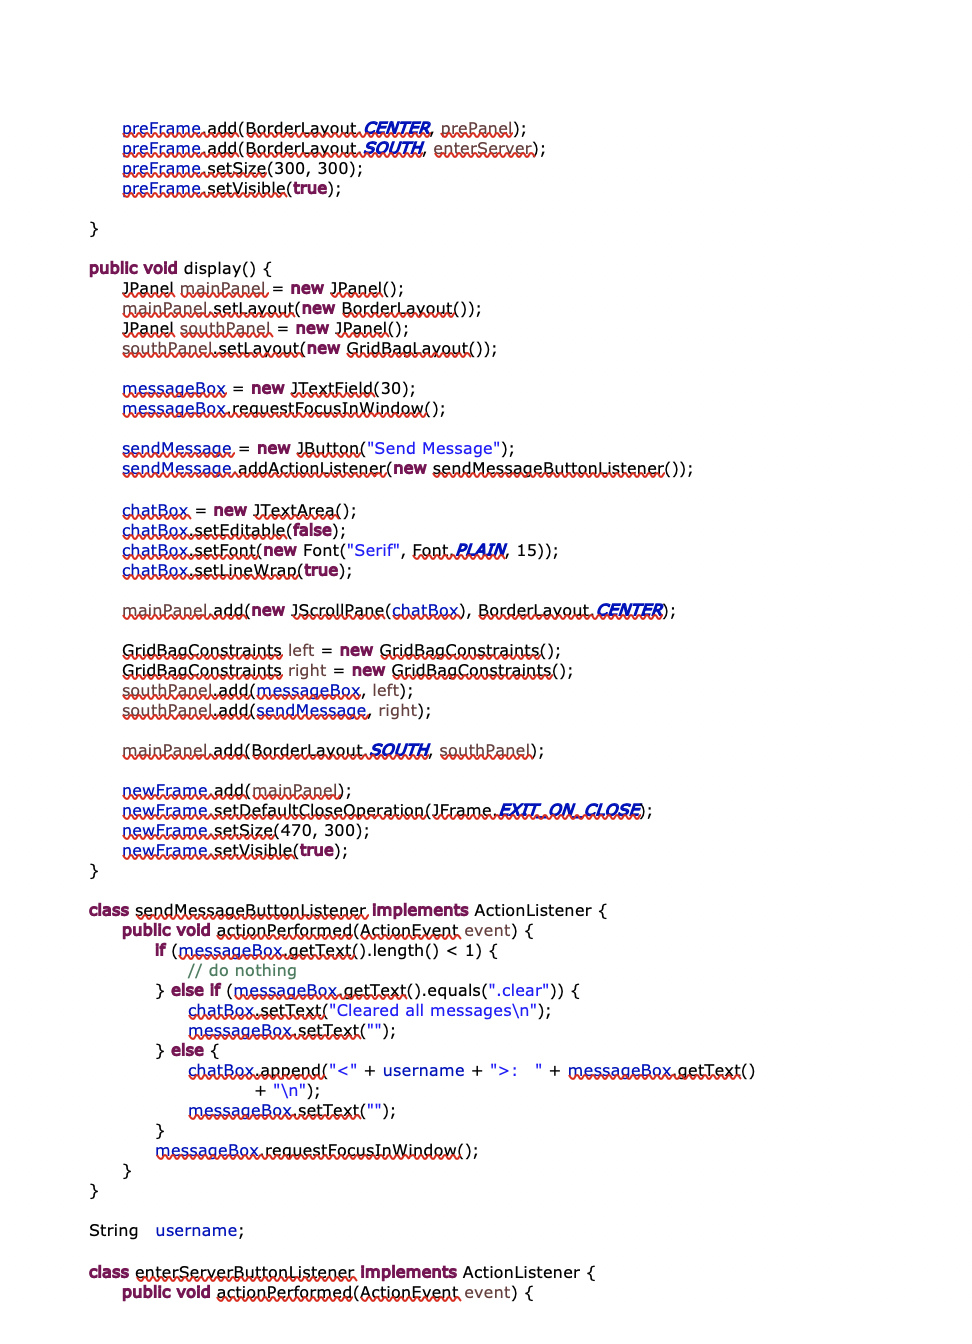This screenshot has height=1344, width=972.
Task: Click the 'String username;' field declaration
Action: (167, 1231)
